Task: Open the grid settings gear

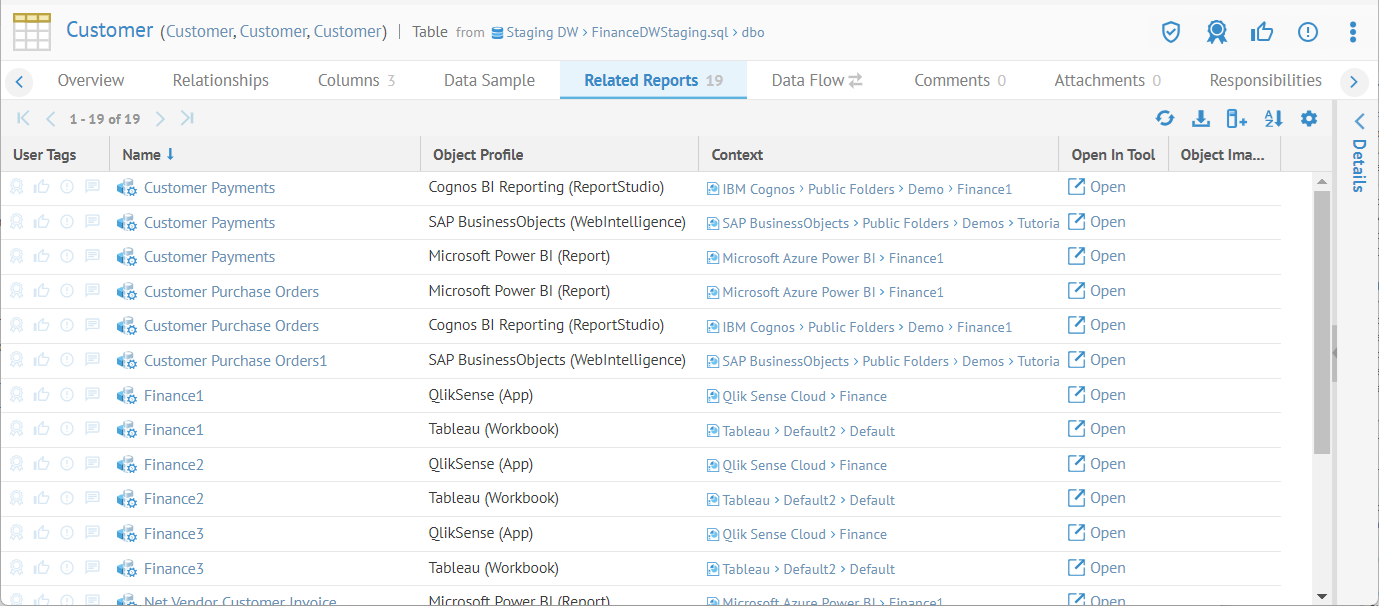Action: tap(1309, 119)
